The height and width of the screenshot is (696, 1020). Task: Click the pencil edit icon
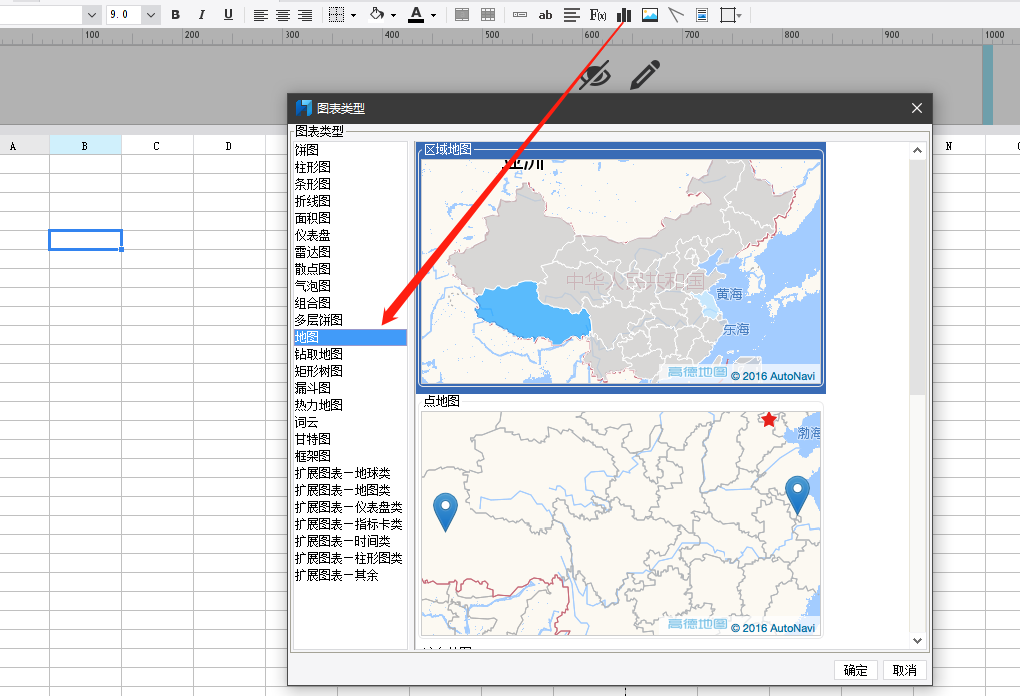point(645,75)
